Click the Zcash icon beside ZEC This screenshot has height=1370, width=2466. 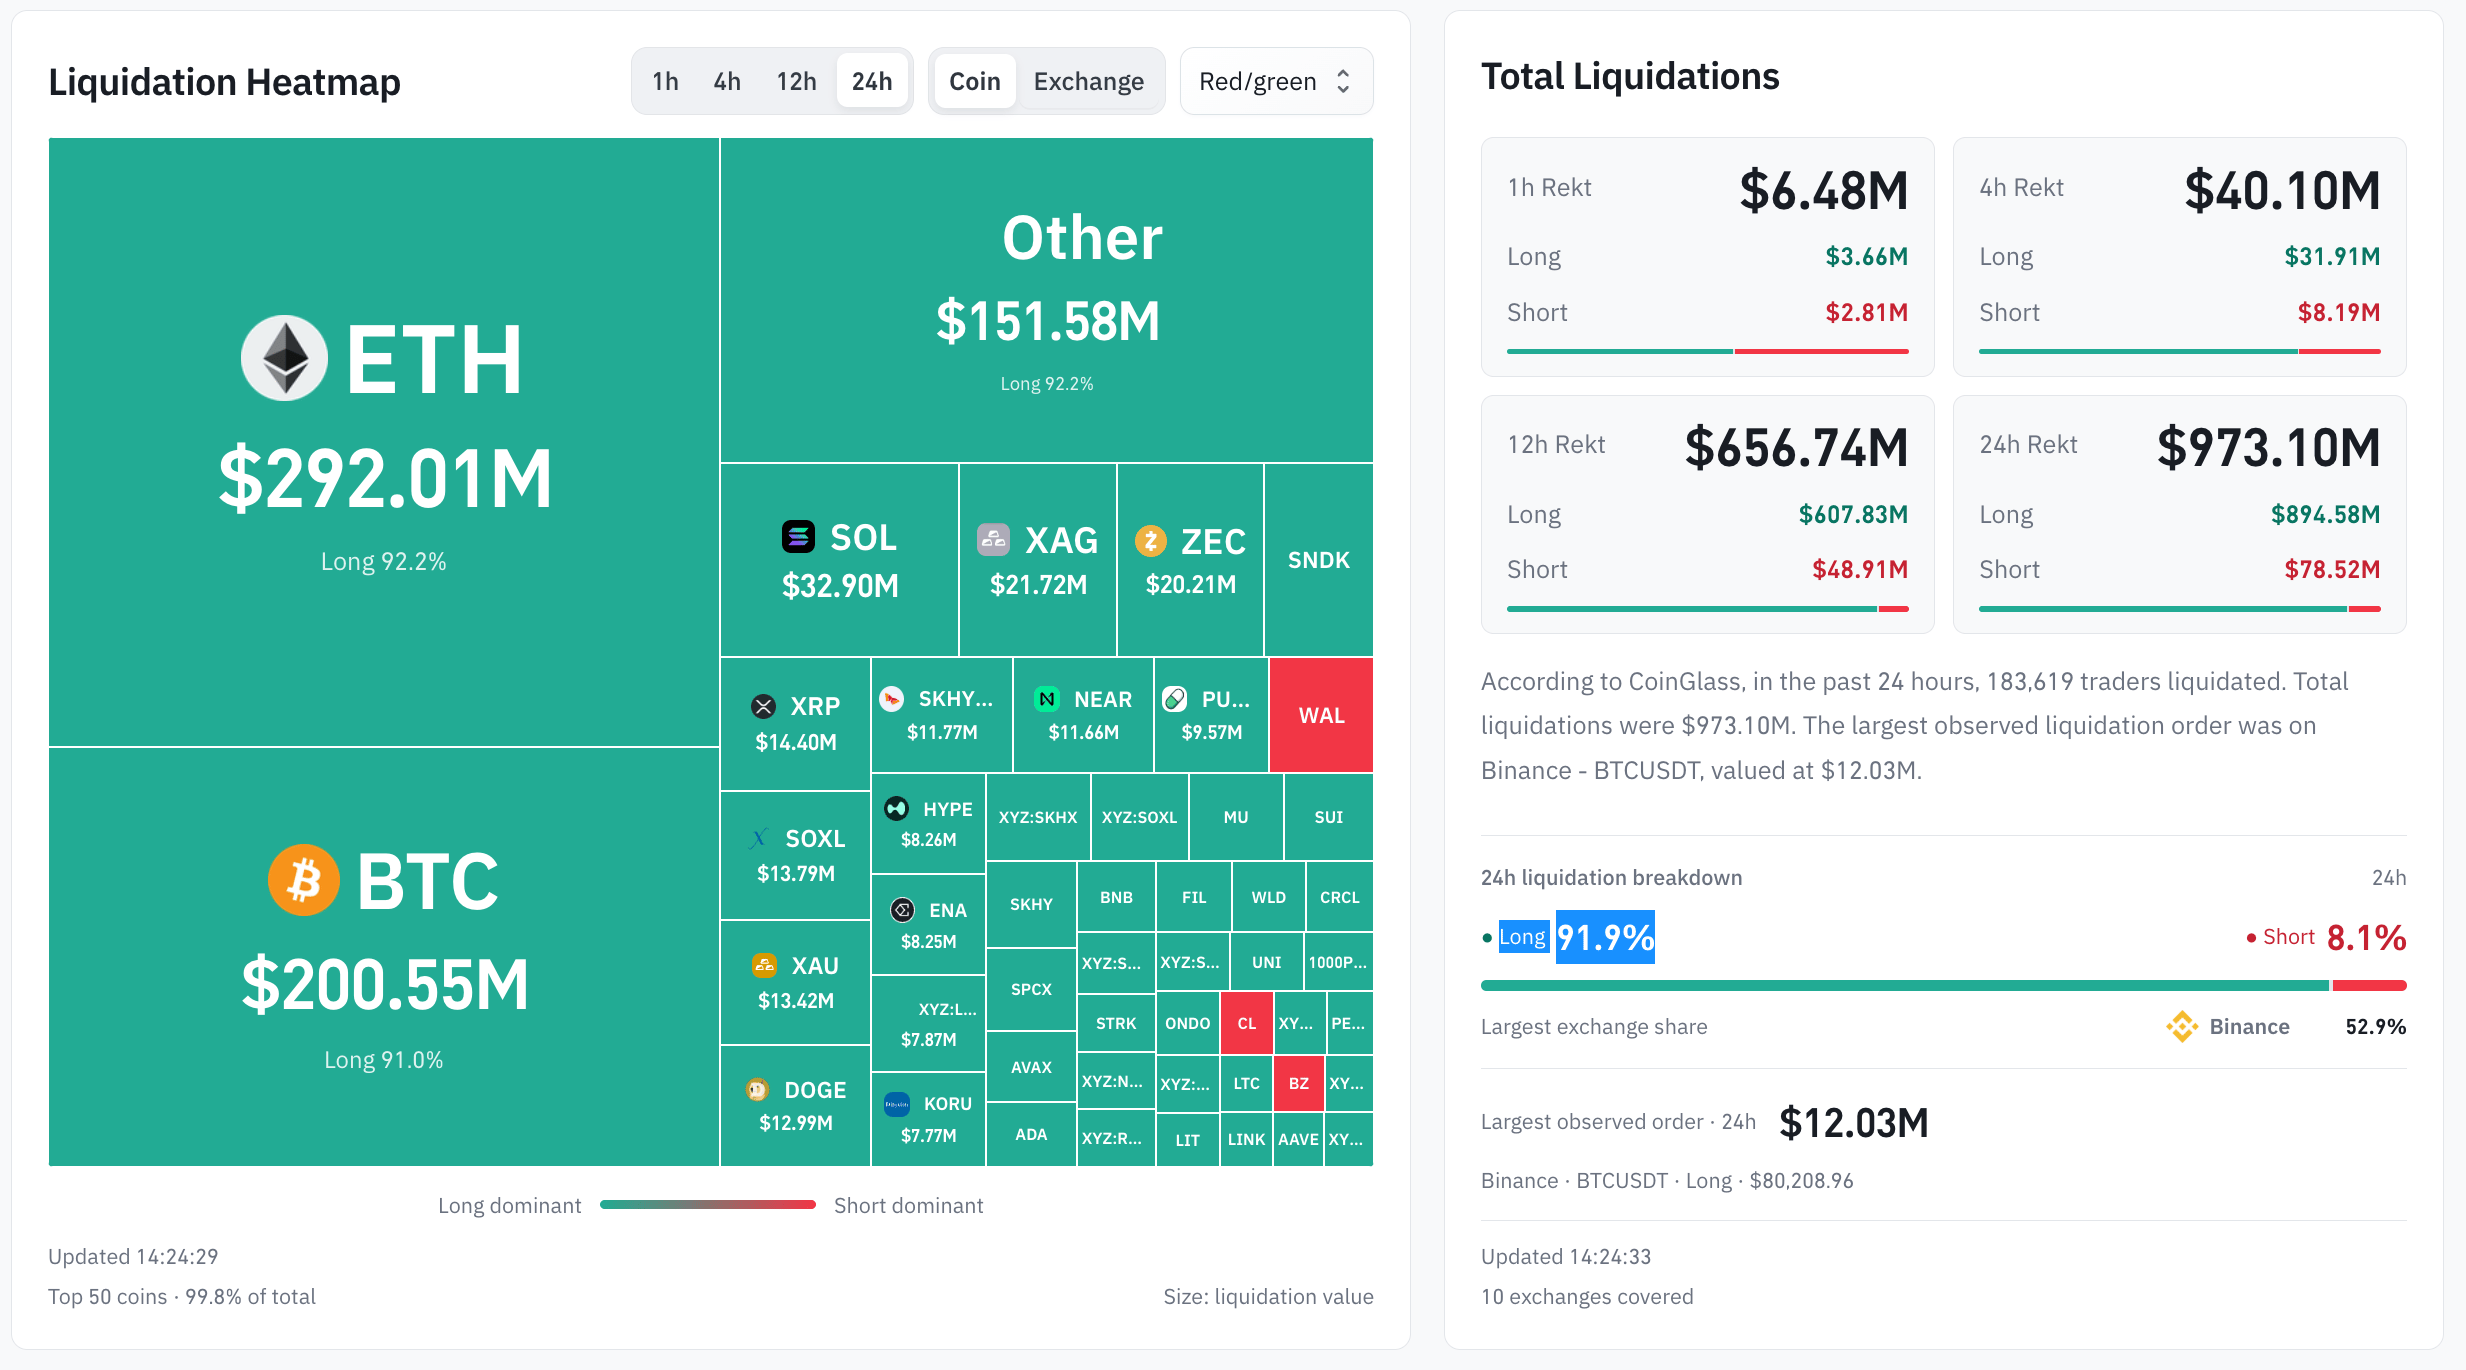[x=1151, y=541]
